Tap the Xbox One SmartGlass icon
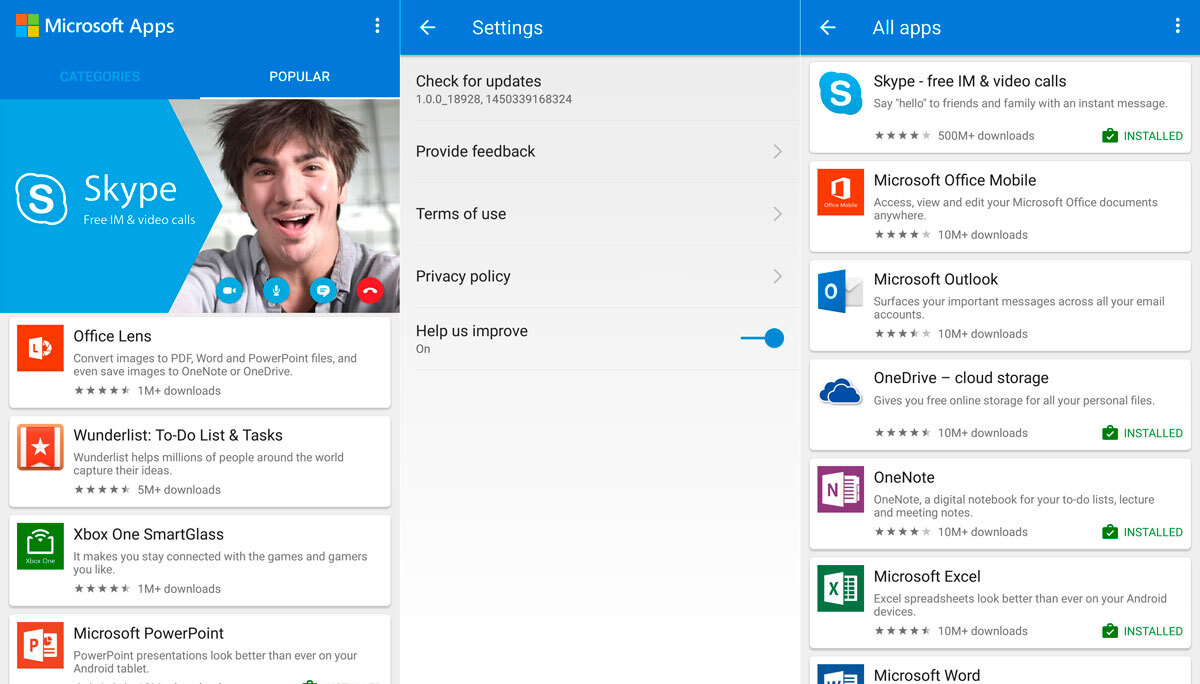This screenshot has height=684, width=1200. coord(40,546)
